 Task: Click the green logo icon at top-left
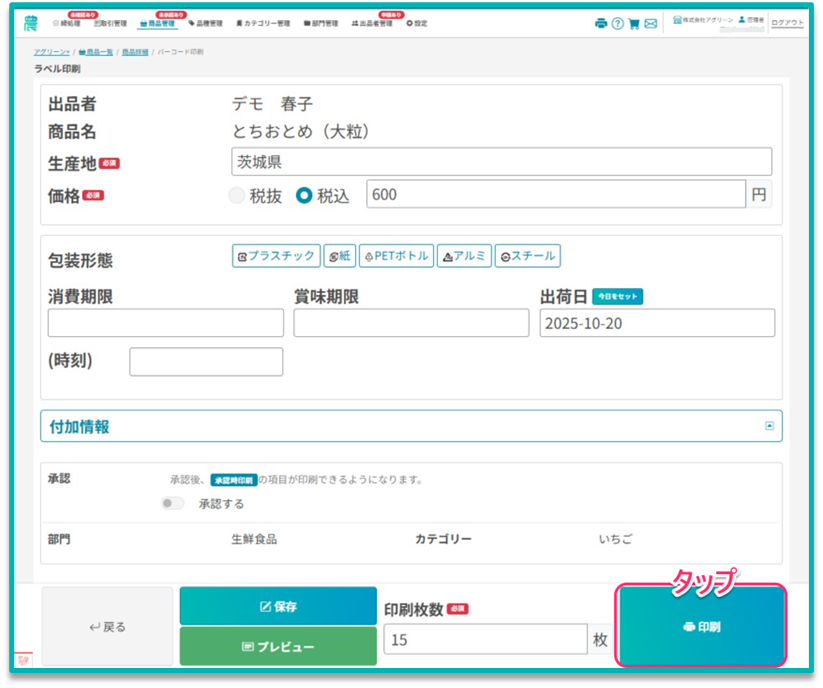pyautogui.click(x=30, y=22)
